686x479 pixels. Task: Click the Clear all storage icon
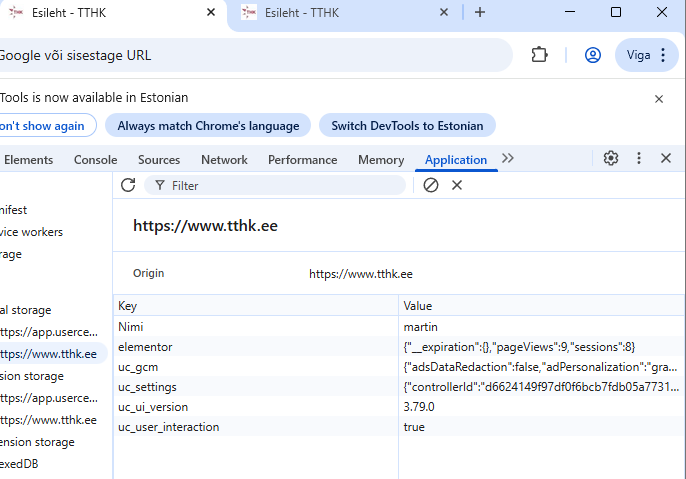point(431,185)
